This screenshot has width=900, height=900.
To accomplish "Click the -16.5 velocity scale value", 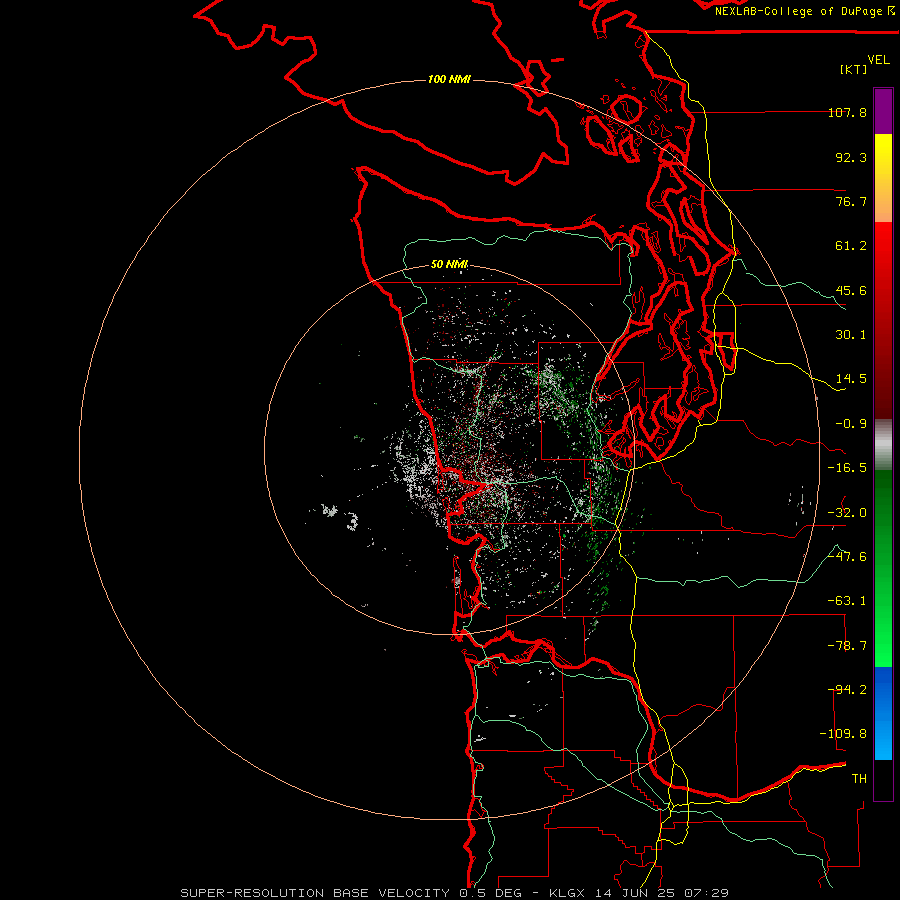I will [x=847, y=468].
